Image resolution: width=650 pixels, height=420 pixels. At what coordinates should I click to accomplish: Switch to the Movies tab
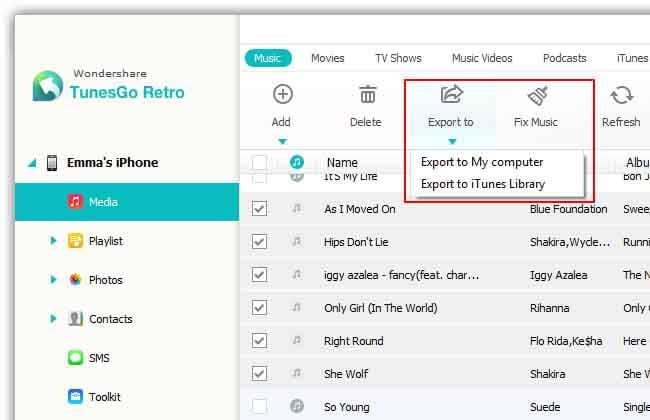coord(327,58)
